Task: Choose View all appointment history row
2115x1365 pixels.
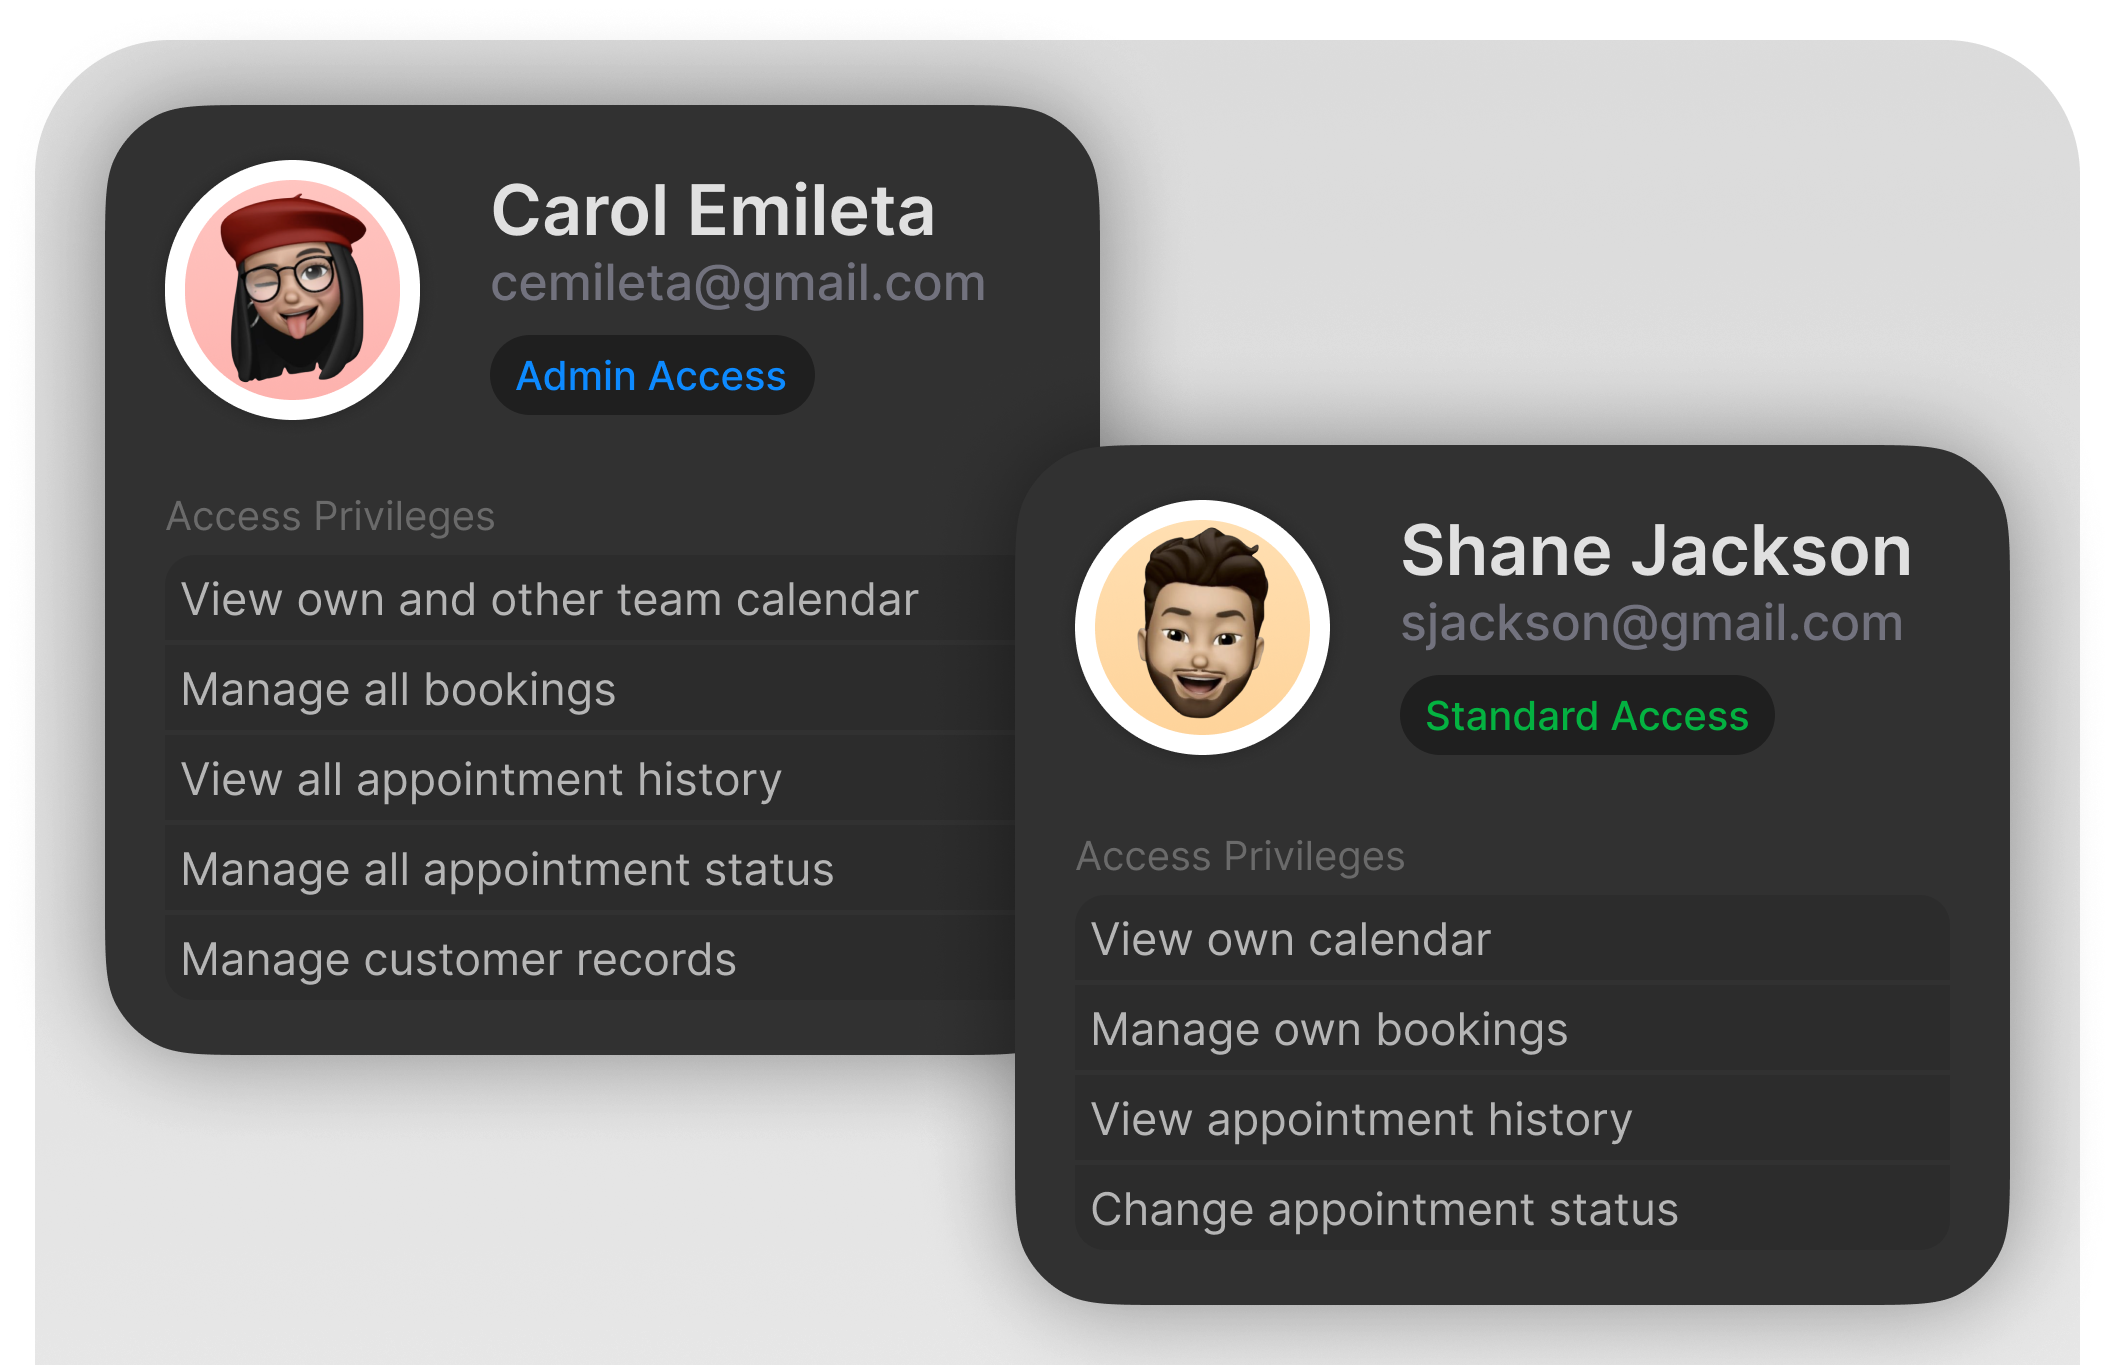Action: pyautogui.click(x=590, y=779)
